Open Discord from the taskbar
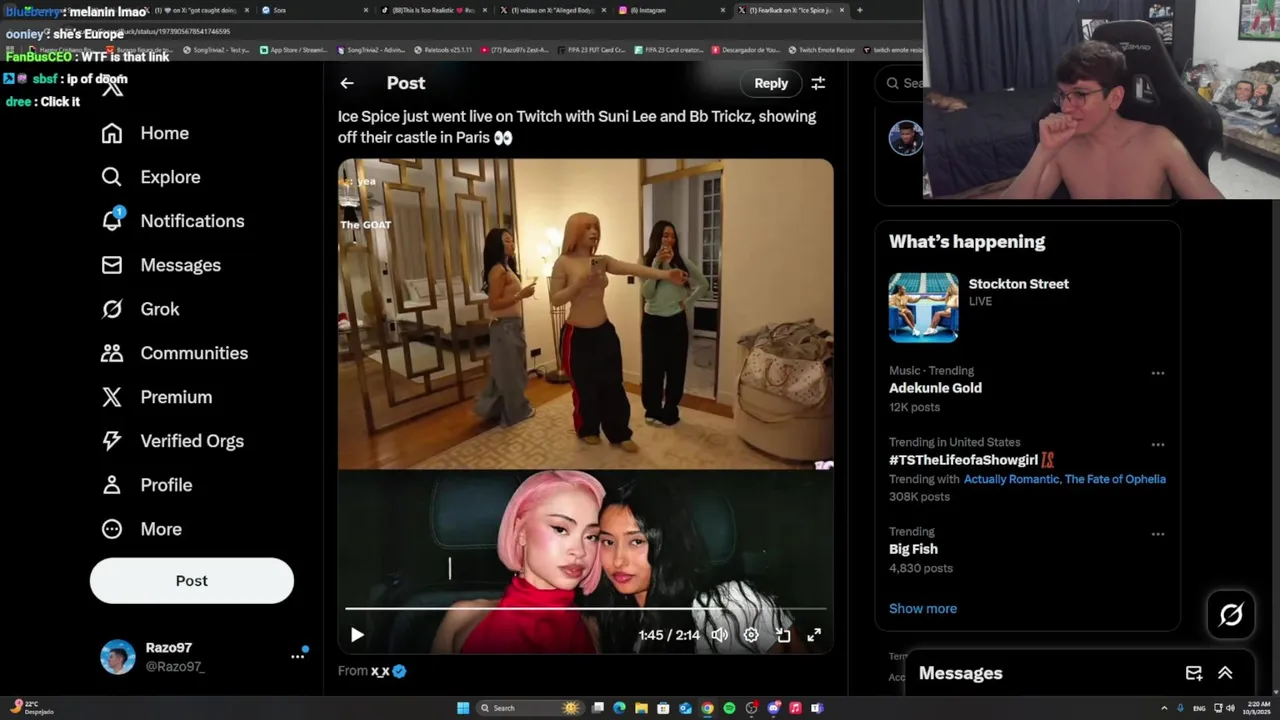This screenshot has height=720, width=1280. pyautogui.click(x=773, y=708)
